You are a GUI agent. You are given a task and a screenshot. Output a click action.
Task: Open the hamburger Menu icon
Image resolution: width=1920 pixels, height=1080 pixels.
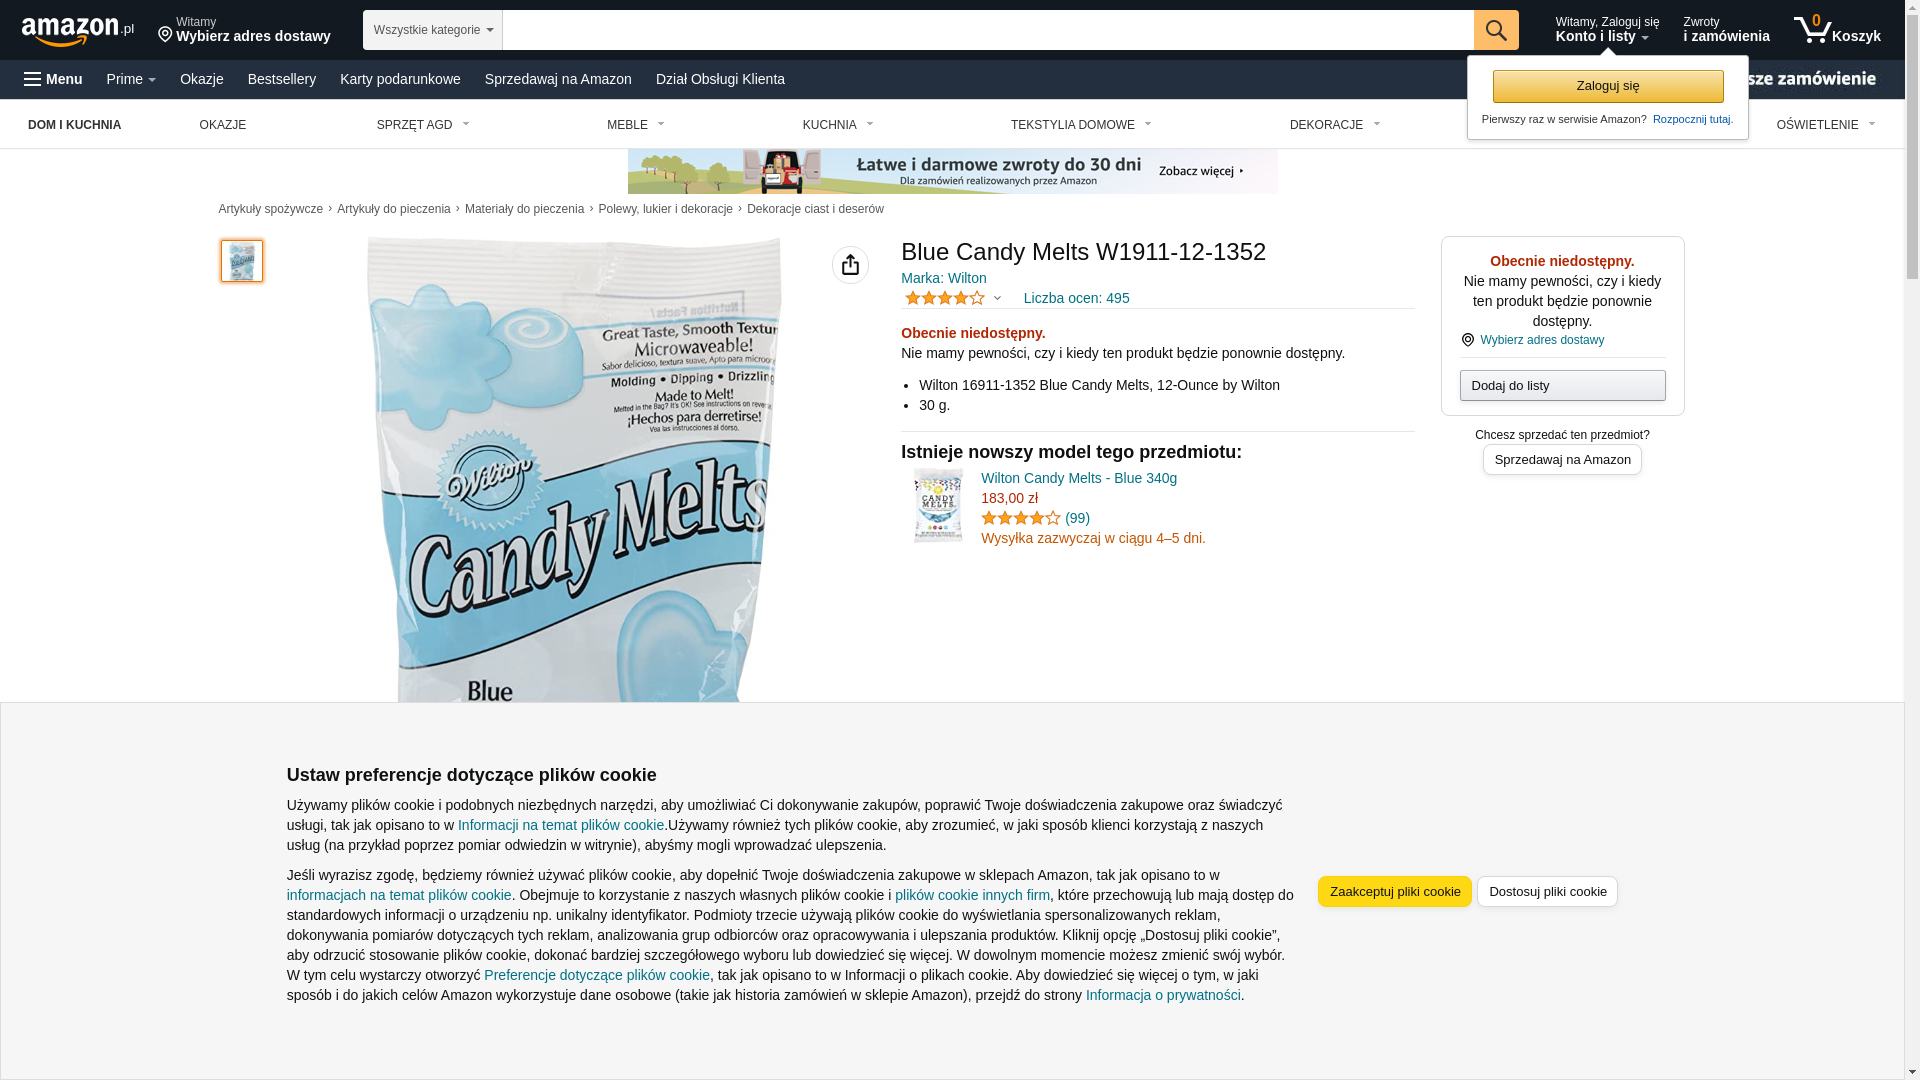click(53, 79)
